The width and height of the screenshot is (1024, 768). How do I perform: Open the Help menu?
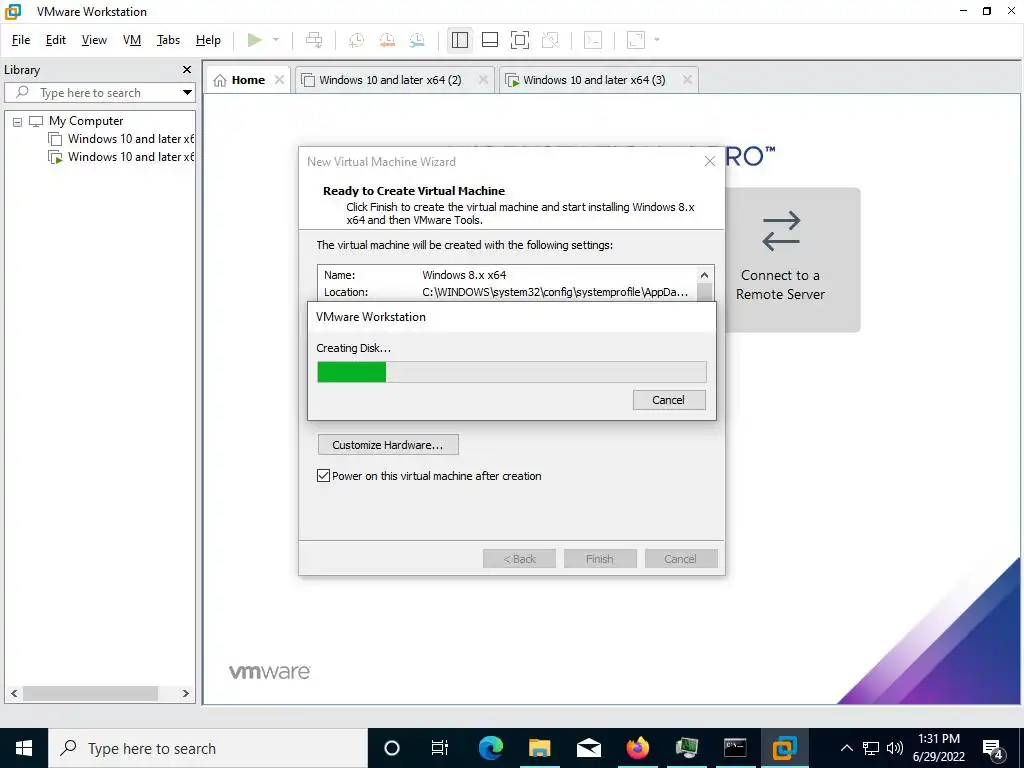[x=208, y=40]
